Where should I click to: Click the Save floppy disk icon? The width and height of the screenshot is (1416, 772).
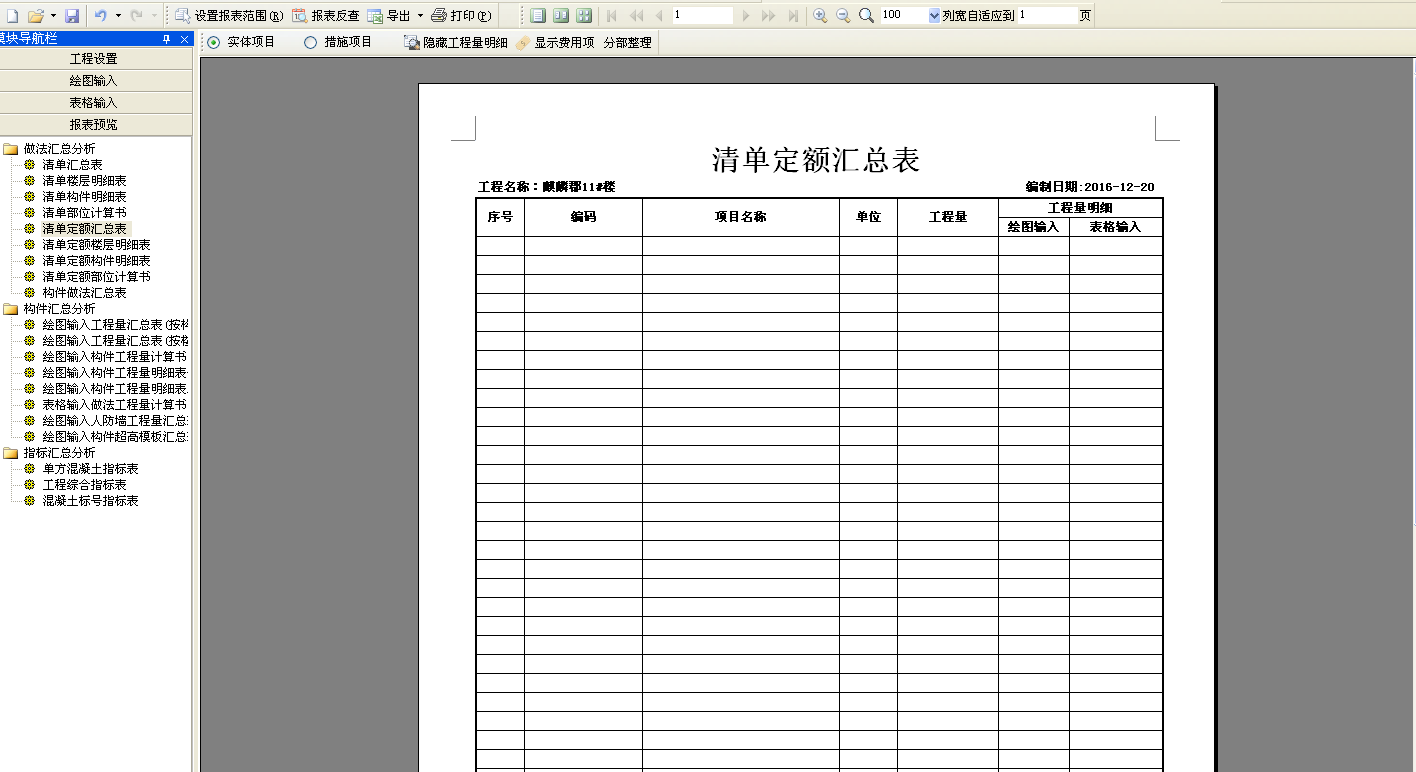point(72,16)
